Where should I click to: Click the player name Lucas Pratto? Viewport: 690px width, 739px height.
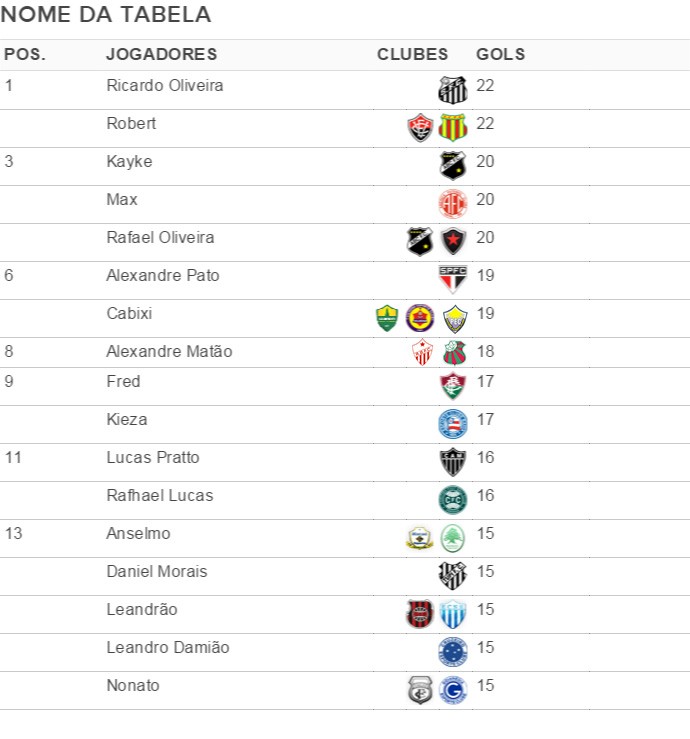(153, 457)
